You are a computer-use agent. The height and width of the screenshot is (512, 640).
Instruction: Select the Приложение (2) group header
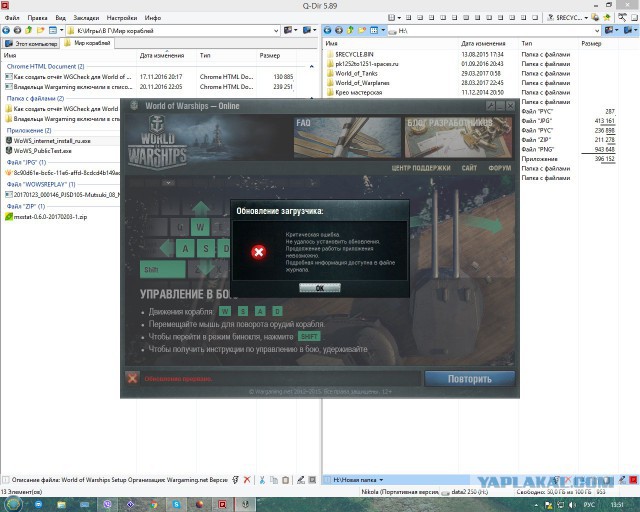(x=29, y=130)
